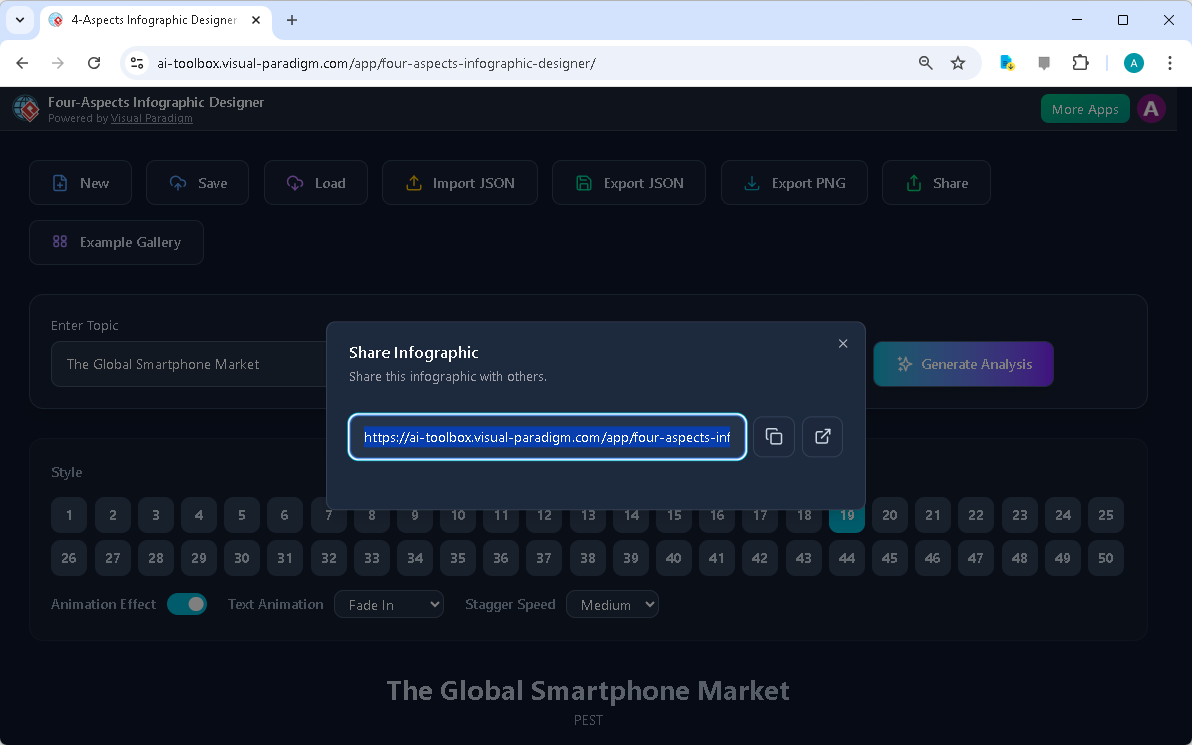Copy the share link using copy icon
The height and width of the screenshot is (745, 1192).
(773, 437)
